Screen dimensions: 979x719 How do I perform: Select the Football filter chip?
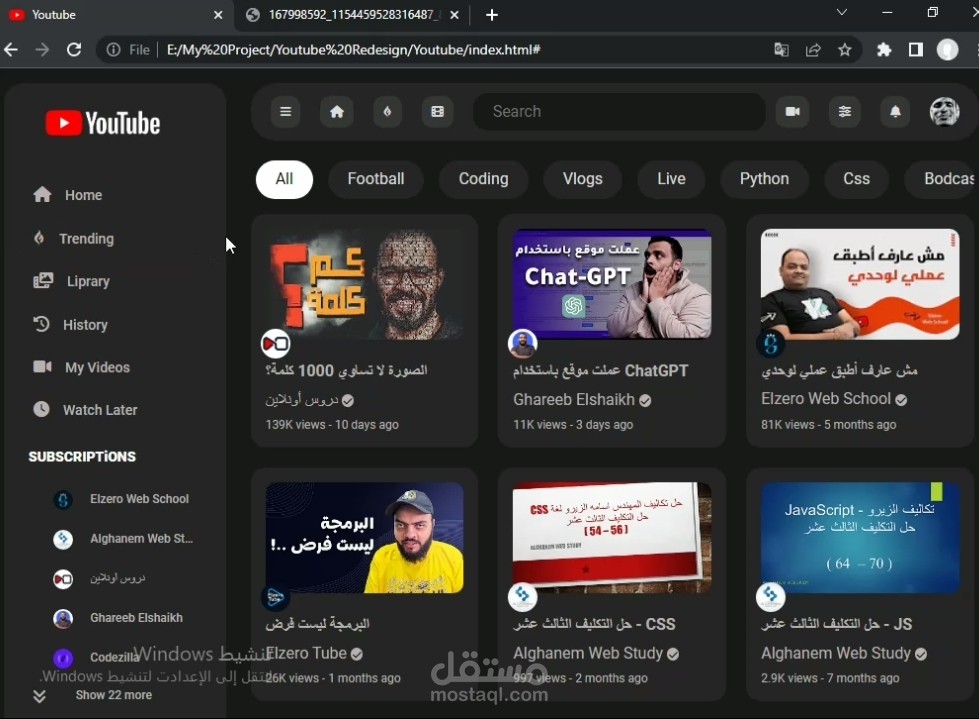click(x=376, y=179)
